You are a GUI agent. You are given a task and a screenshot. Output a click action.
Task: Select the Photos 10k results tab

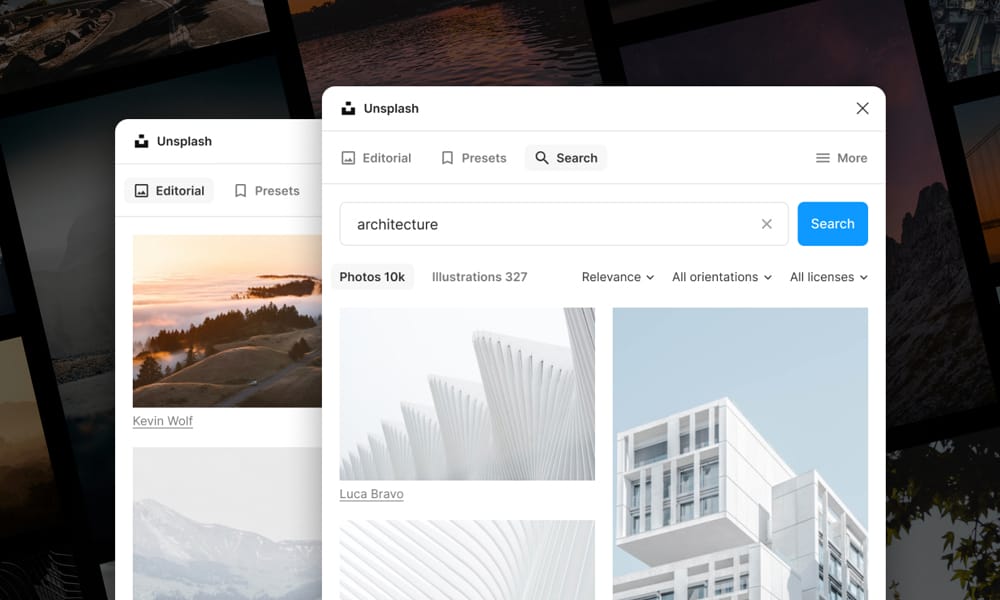[372, 277]
